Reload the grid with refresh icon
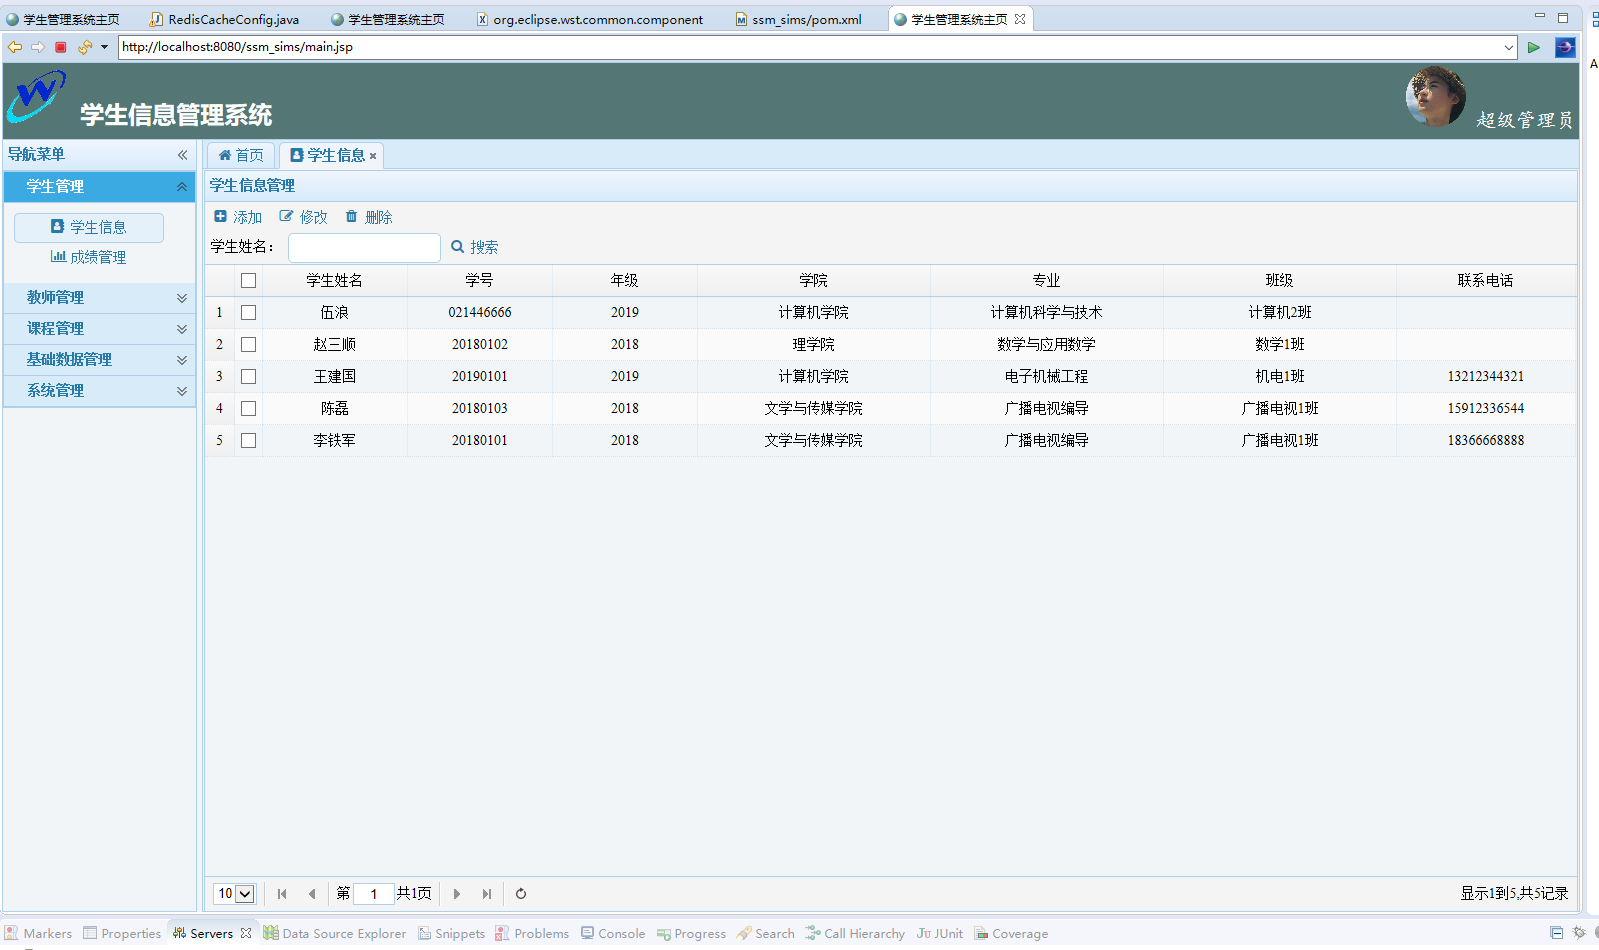The height and width of the screenshot is (950, 1599). [x=521, y=894]
